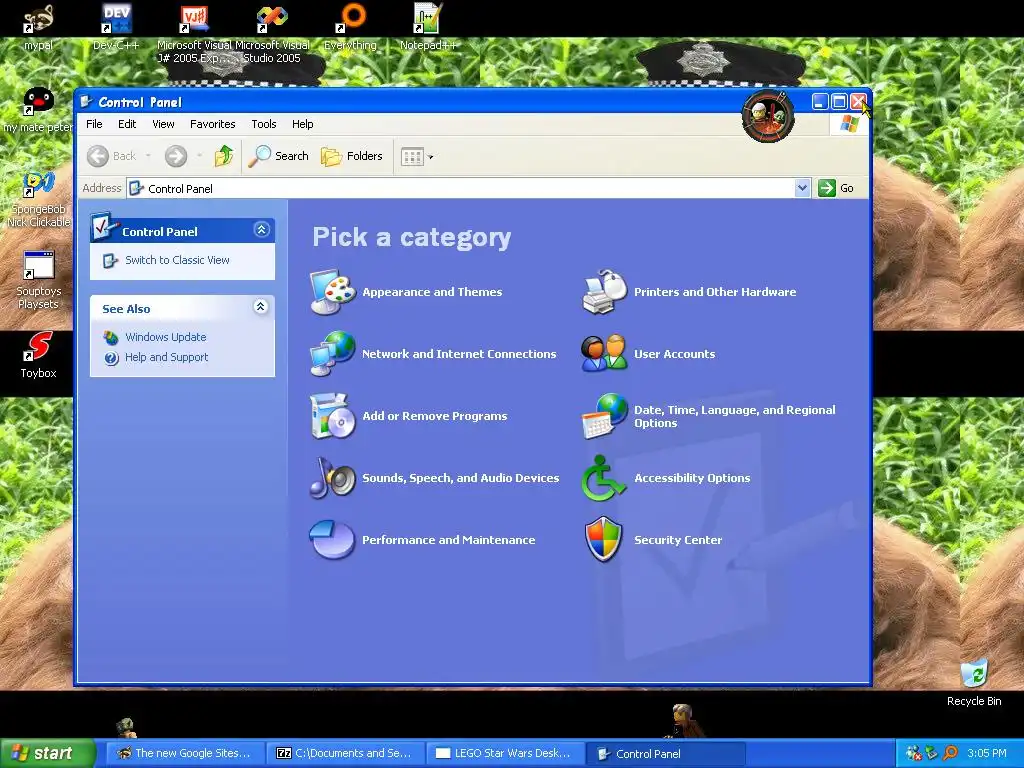Image resolution: width=1024 pixels, height=768 pixels.
Task: Click the Start button
Action: [47, 753]
